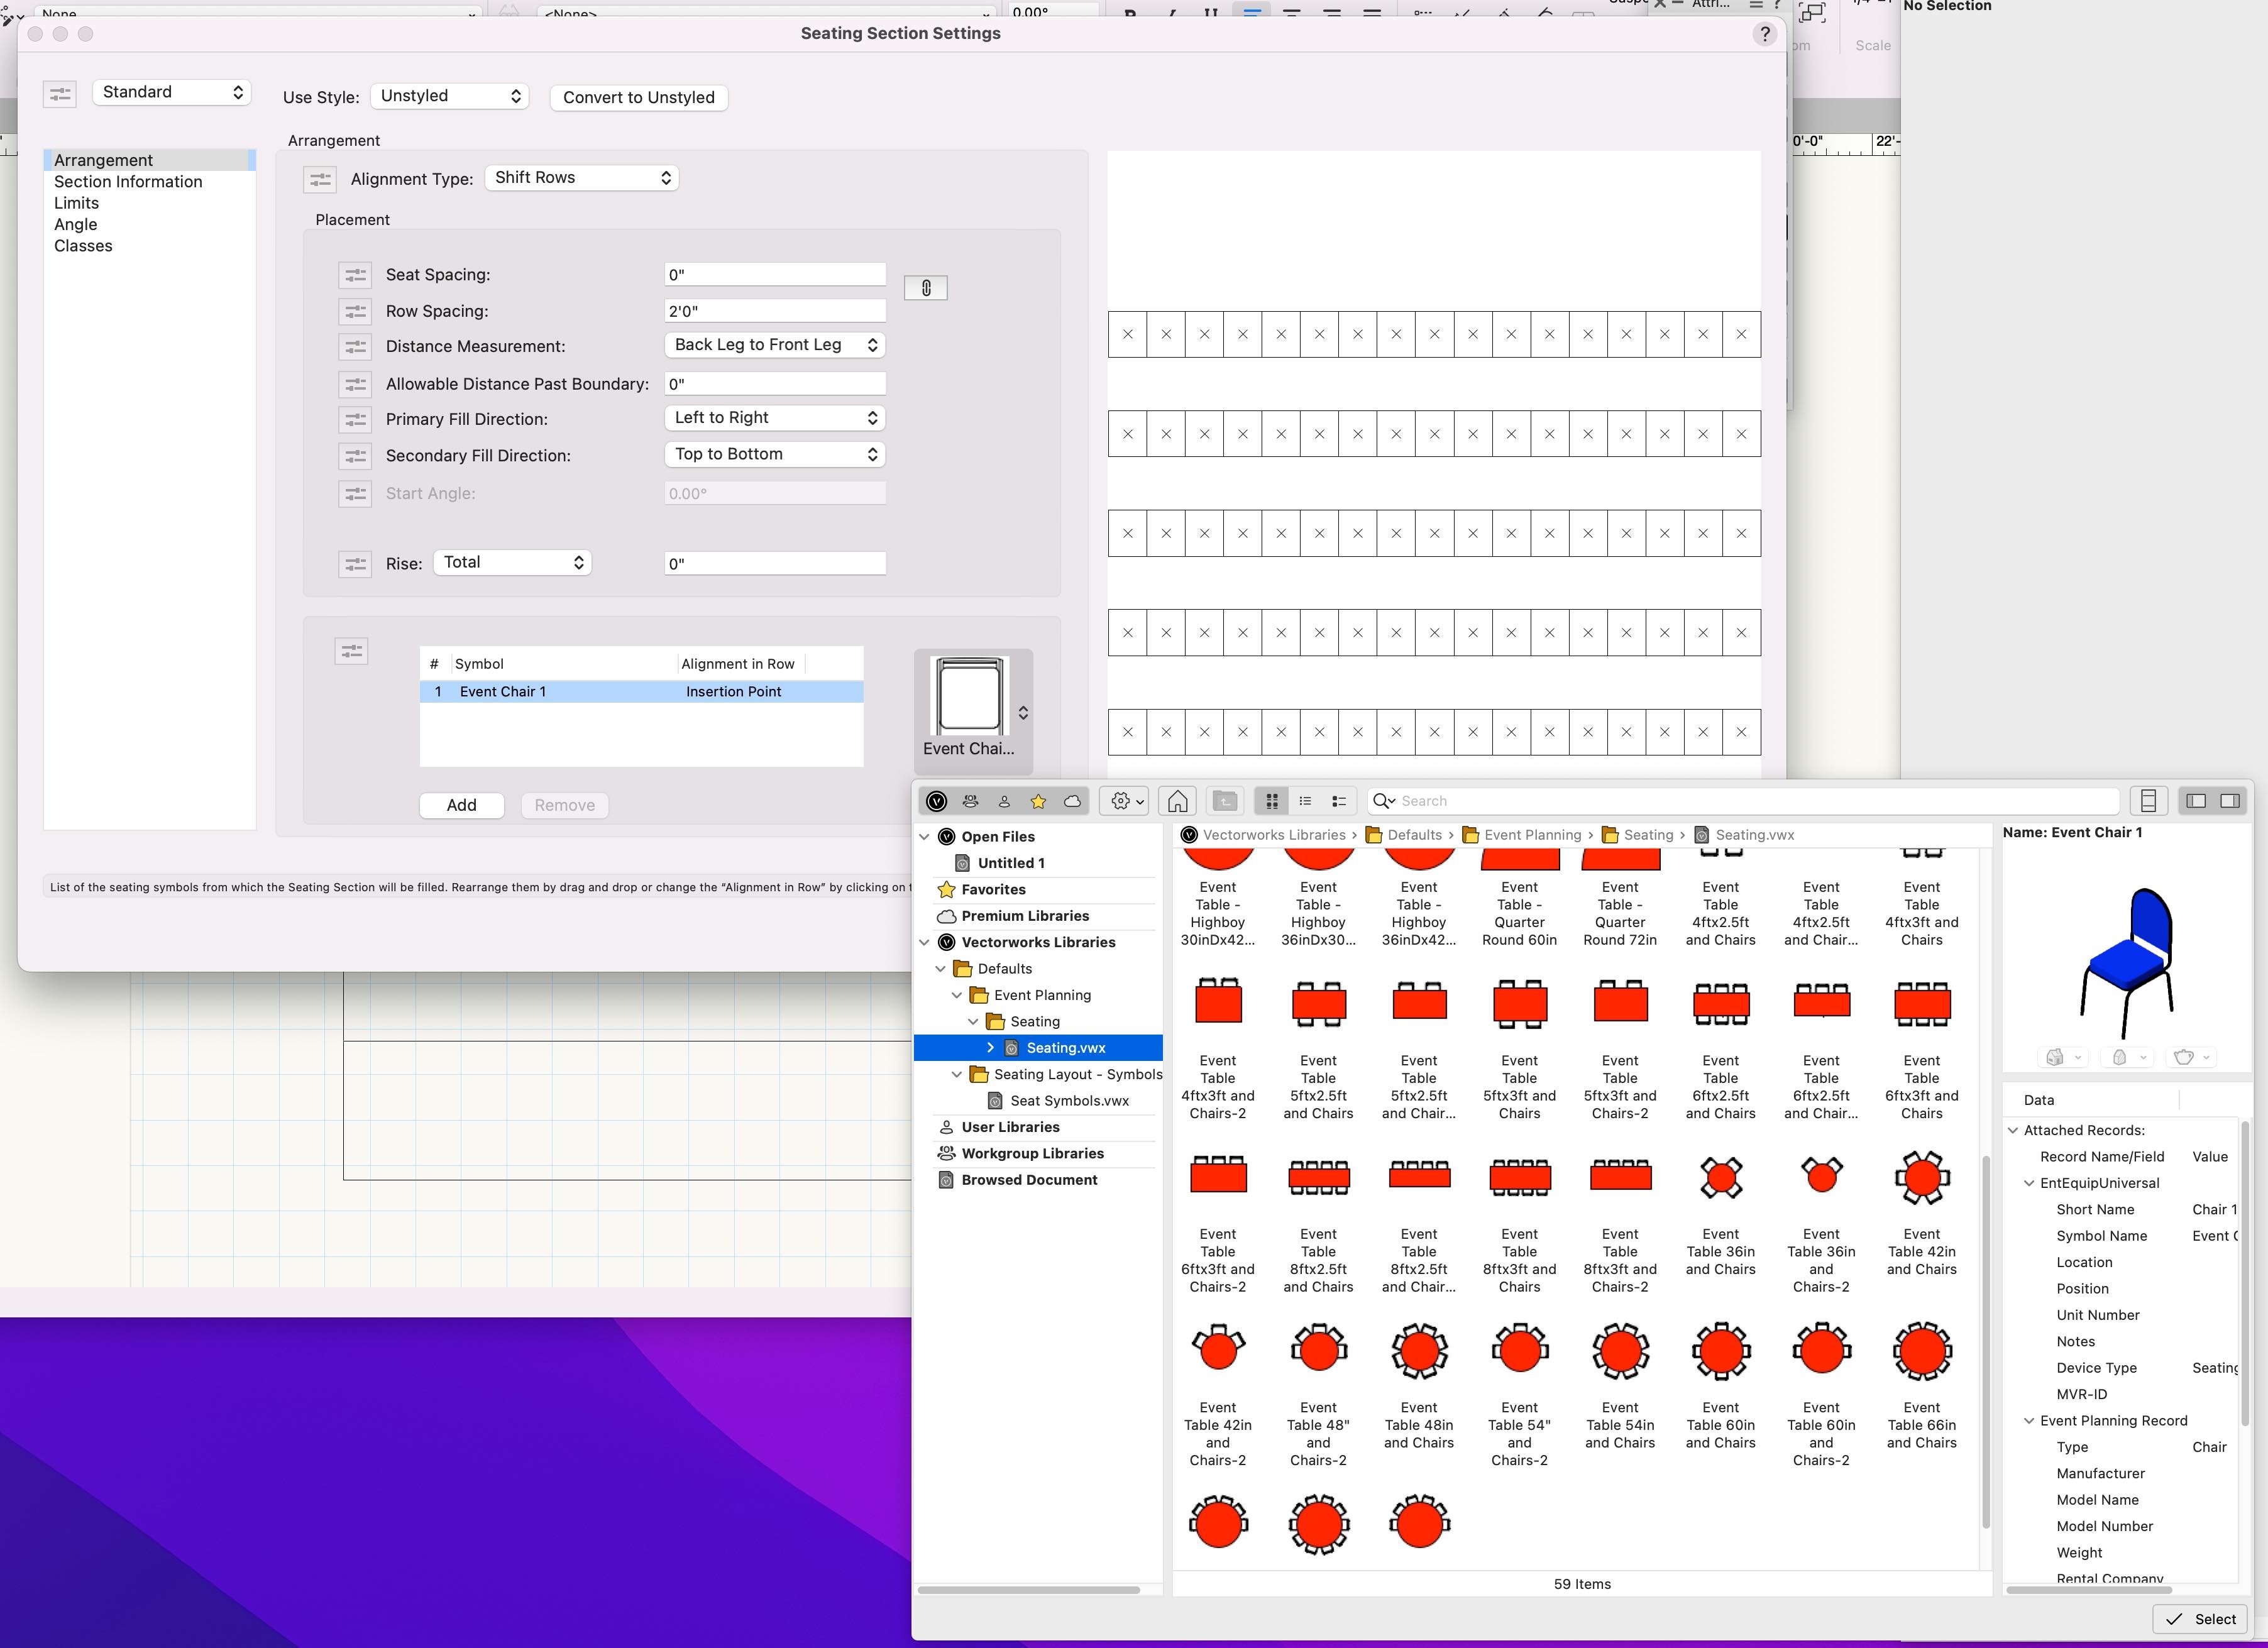Click the Premium Libraries cloud icon

click(1072, 801)
